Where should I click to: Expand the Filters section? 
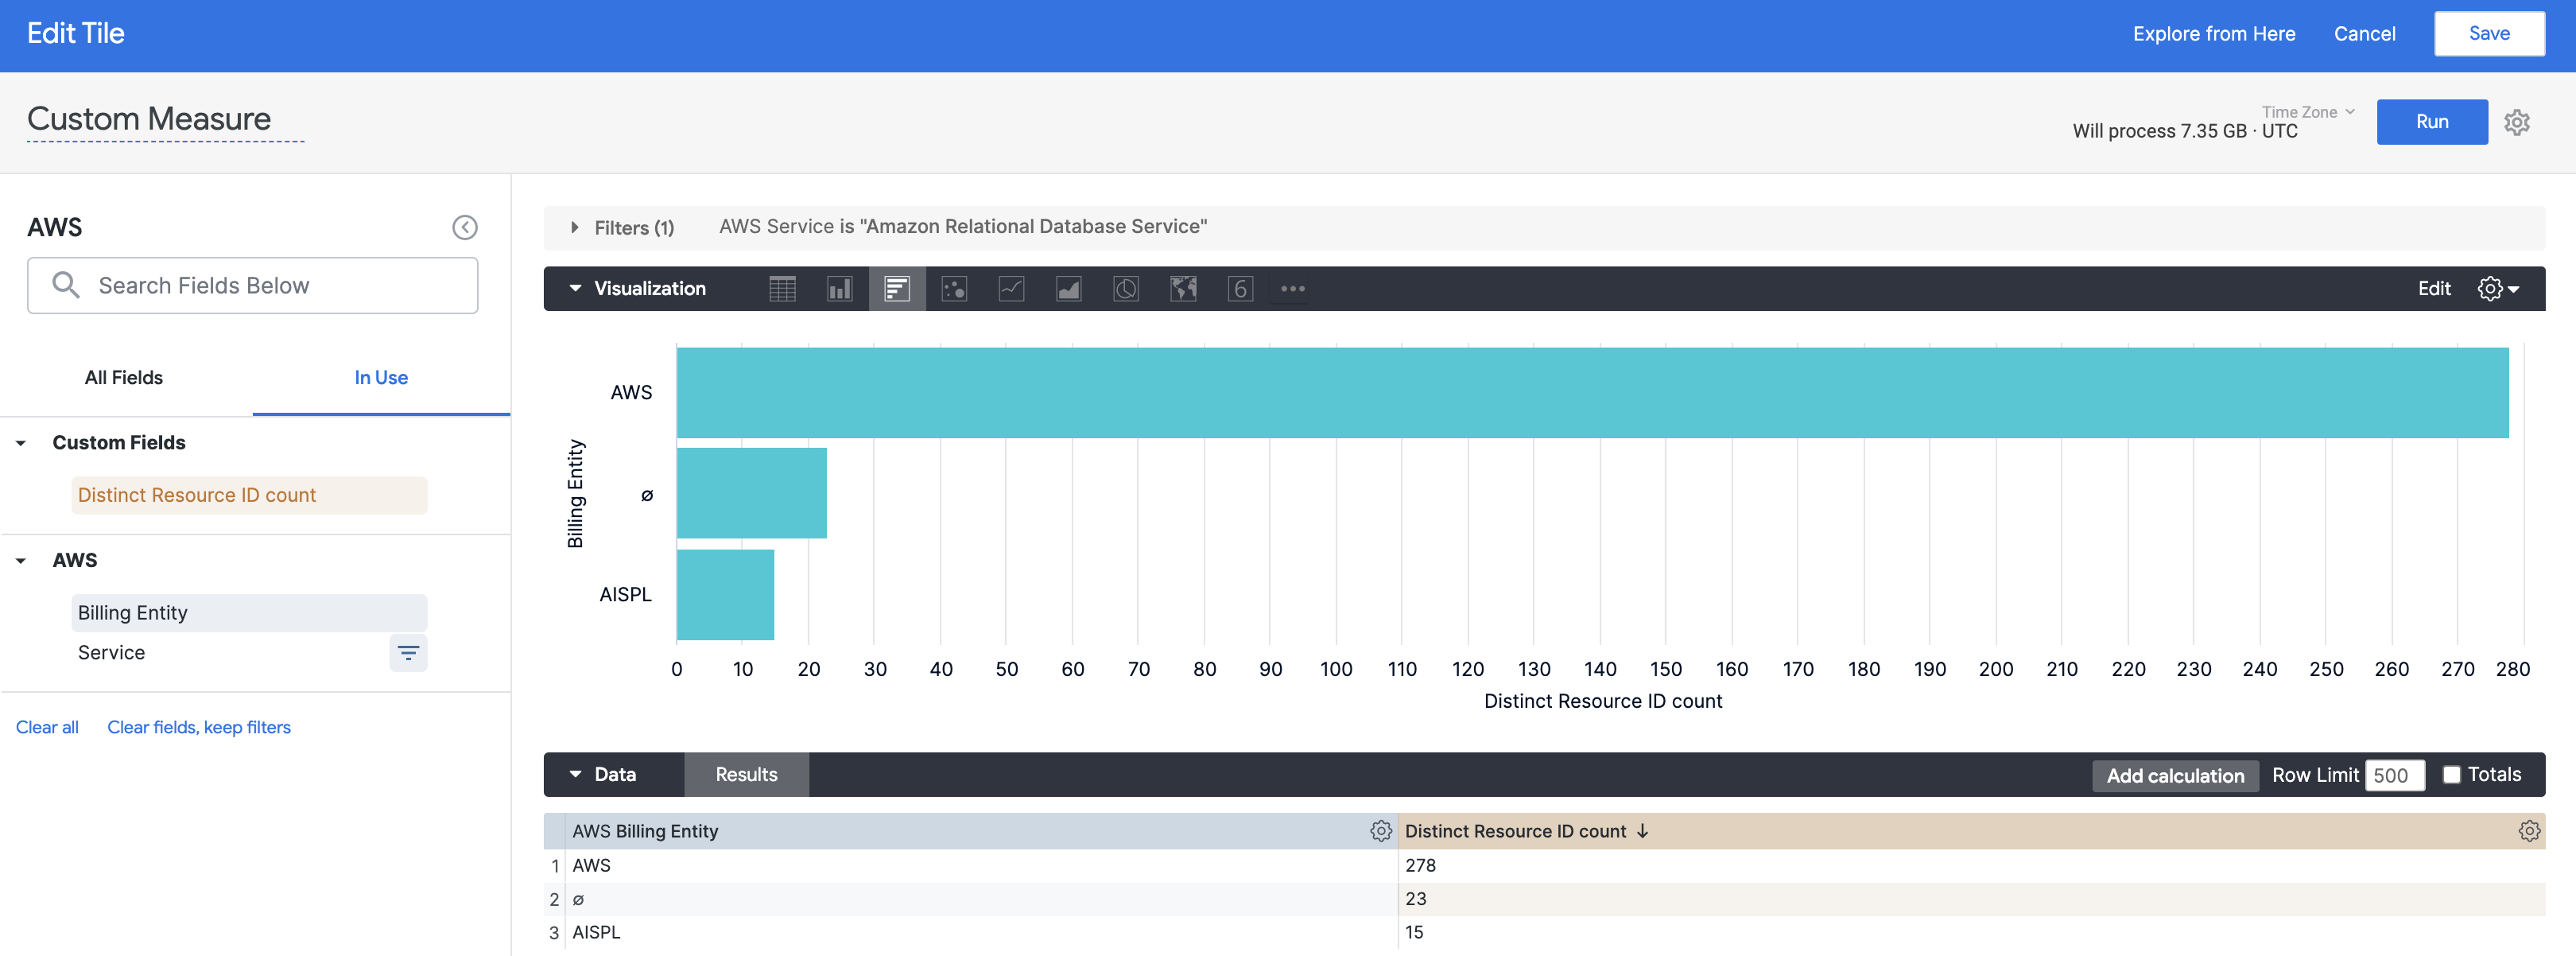(575, 228)
